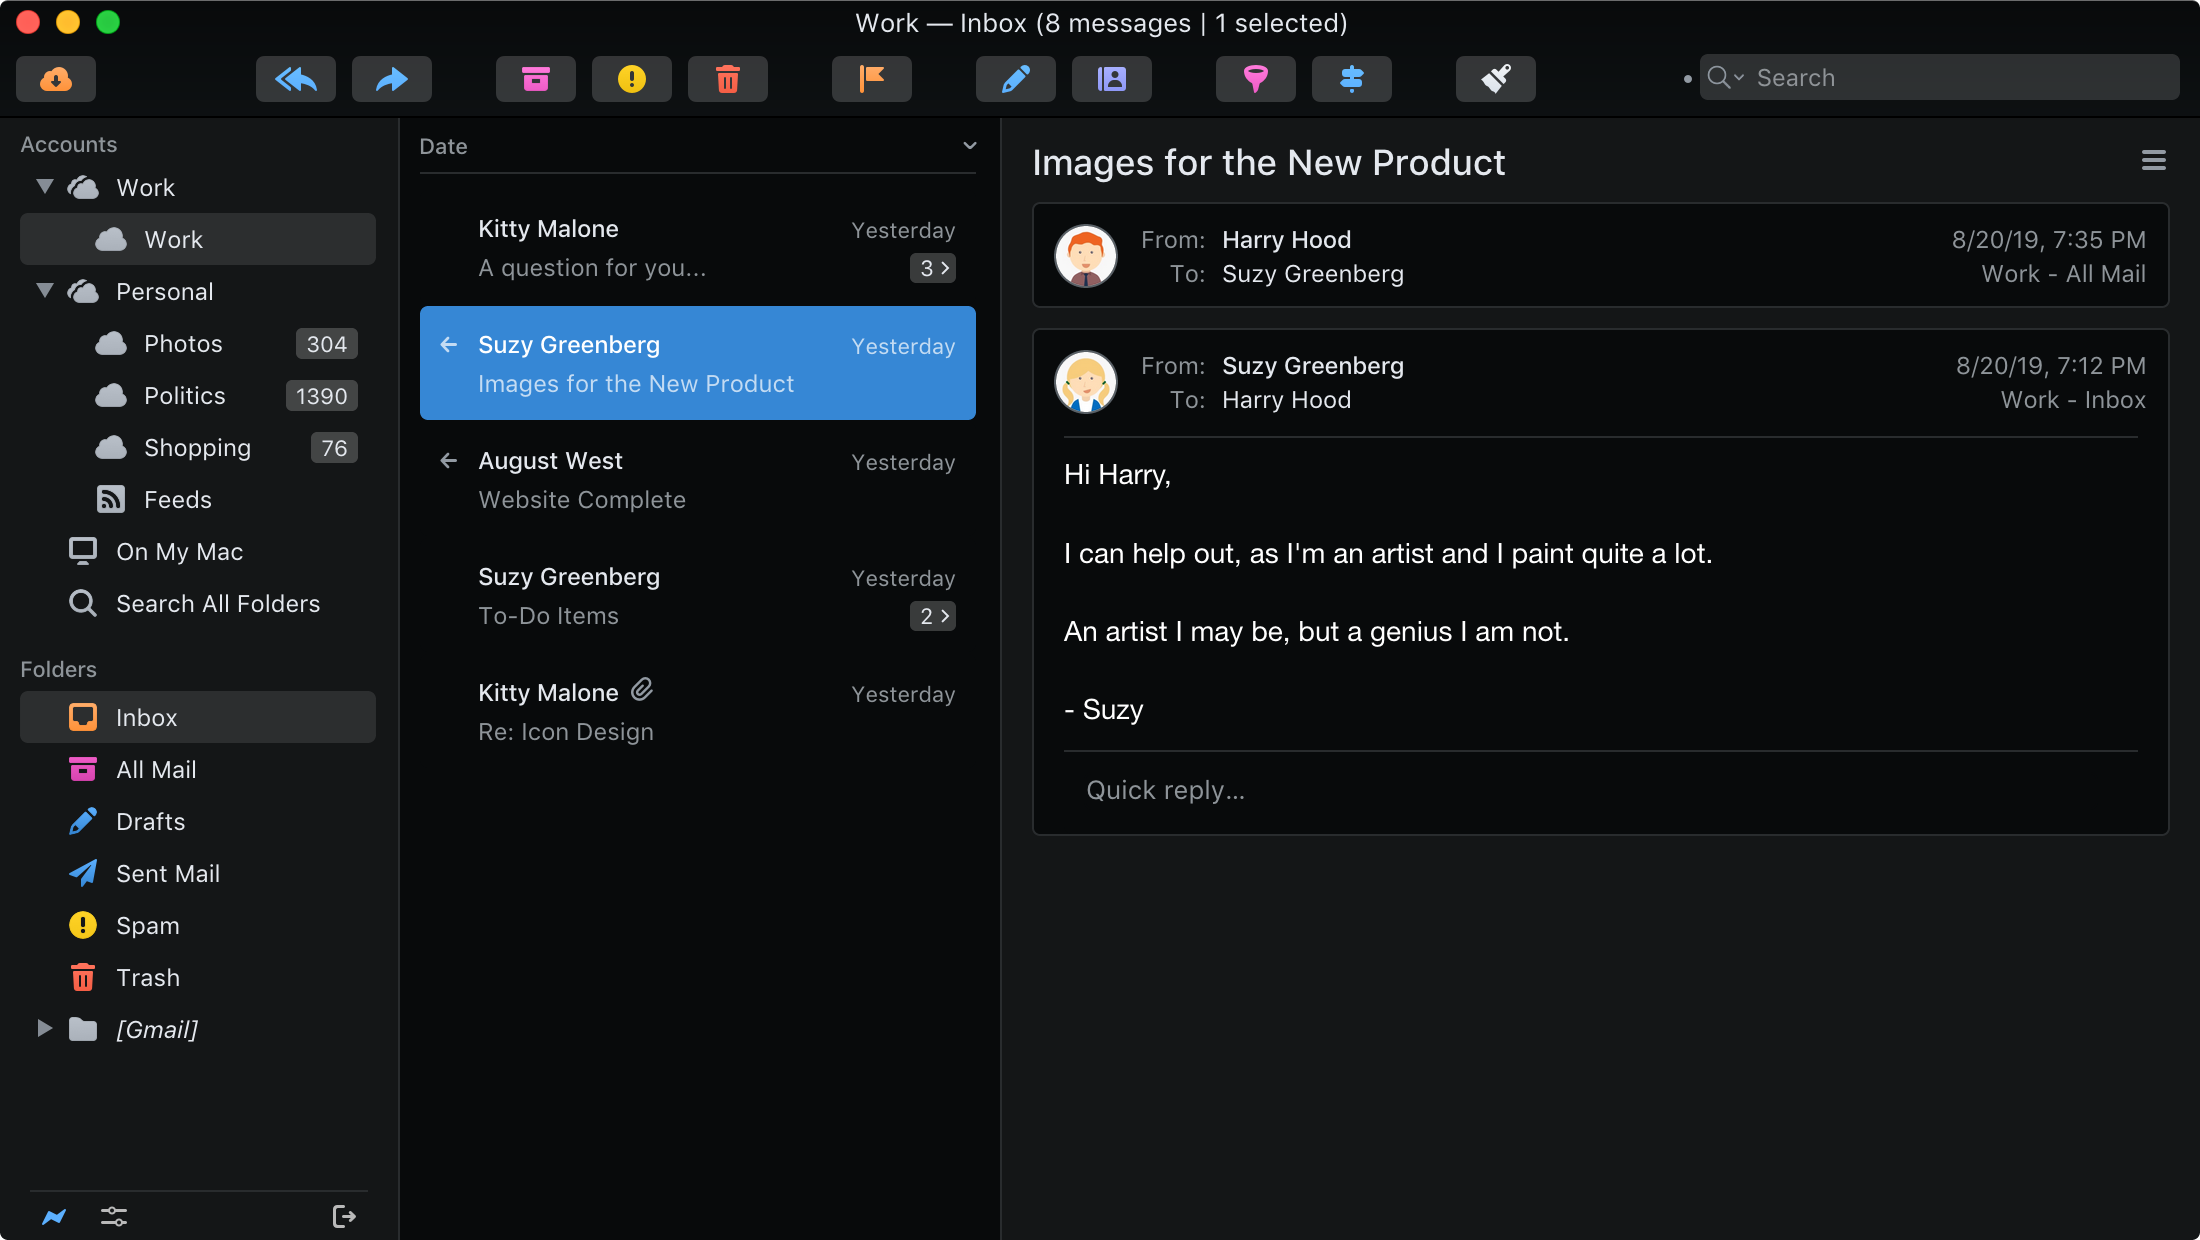Archive message with the pink box icon
This screenshot has height=1240, width=2200.
[x=536, y=79]
